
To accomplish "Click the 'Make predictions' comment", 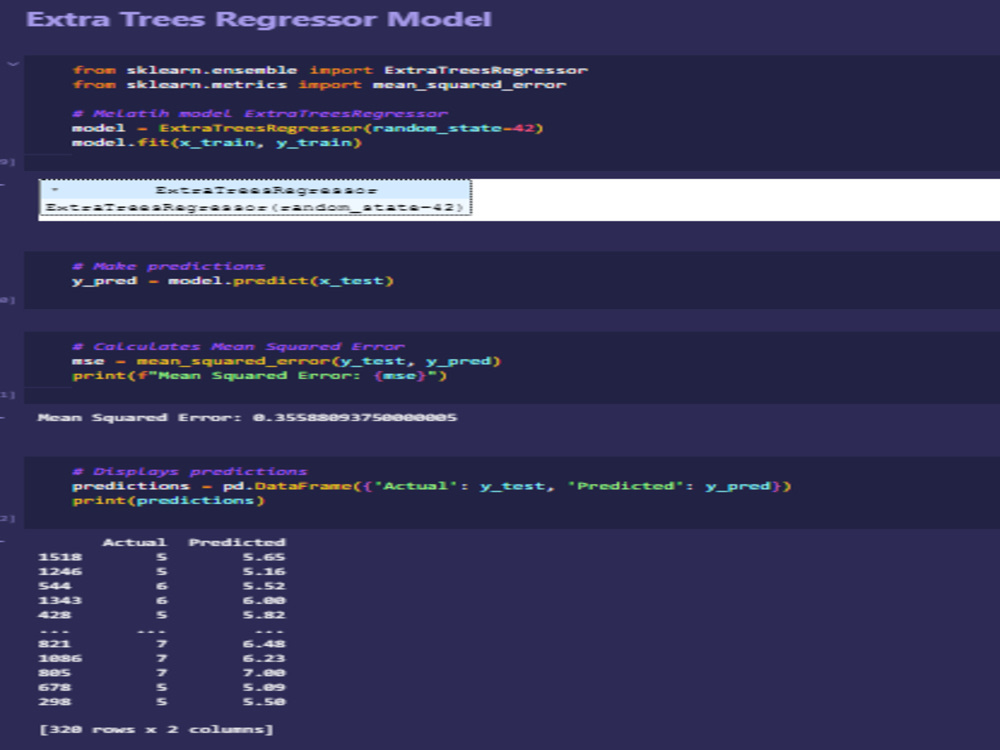I will tap(168, 267).
